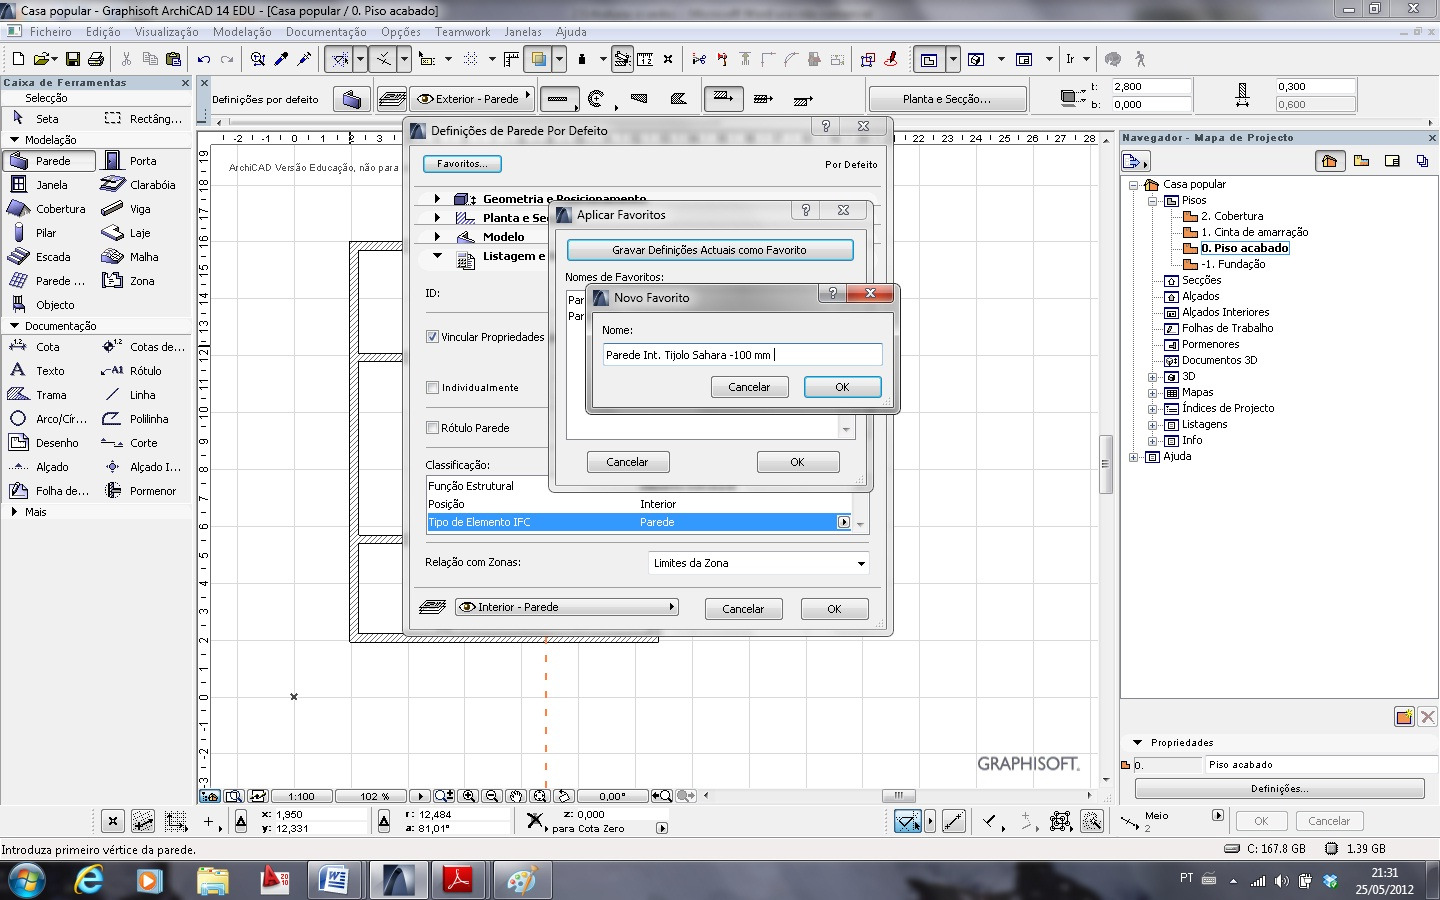Expand the Planta e Secção panel
This screenshot has width=1440, height=900.
pos(437,218)
